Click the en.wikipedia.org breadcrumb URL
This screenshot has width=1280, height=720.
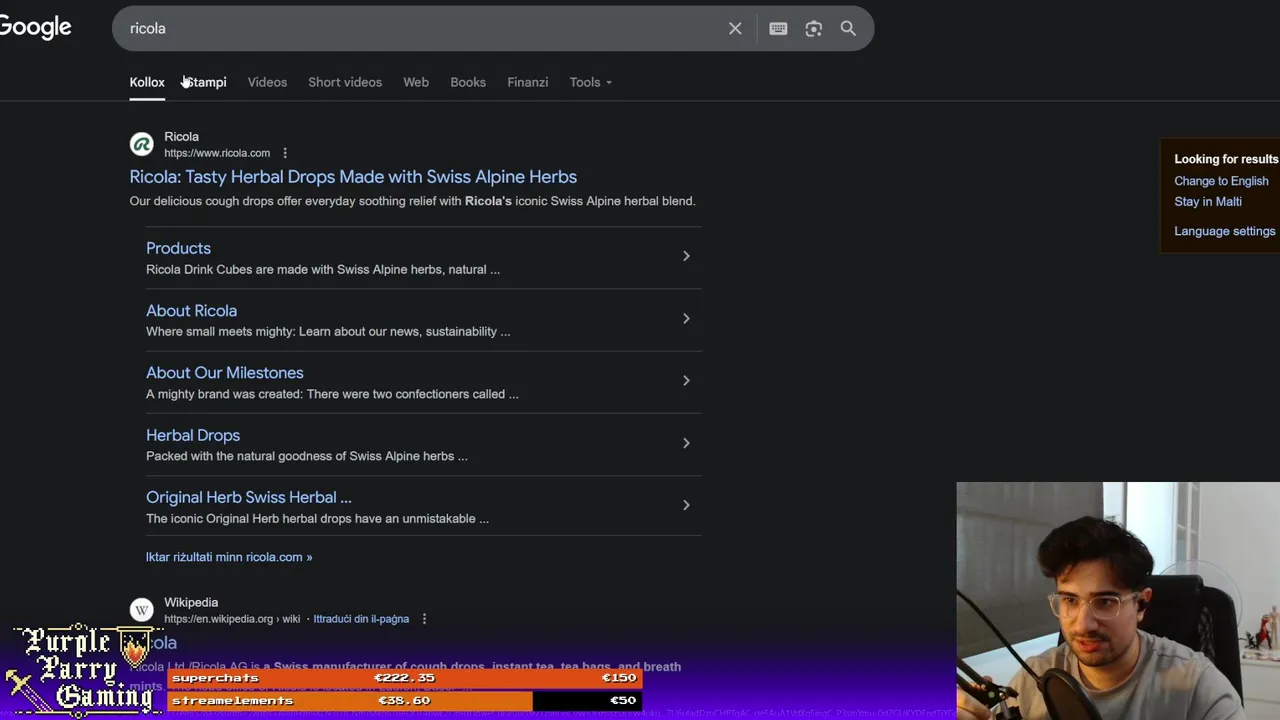(x=232, y=619)
